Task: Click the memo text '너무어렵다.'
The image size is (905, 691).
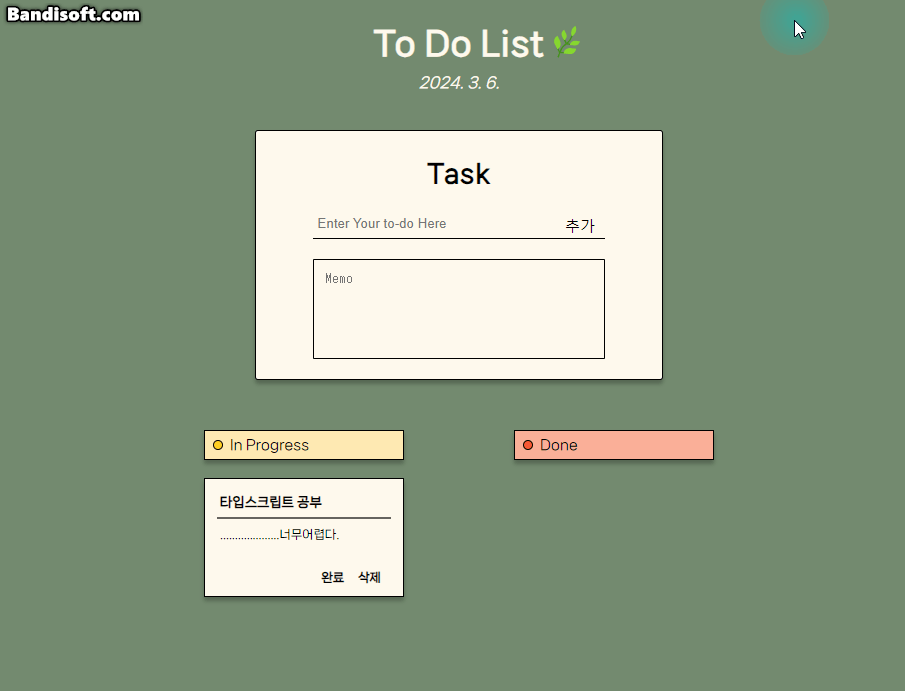Action: pos(309,535)
